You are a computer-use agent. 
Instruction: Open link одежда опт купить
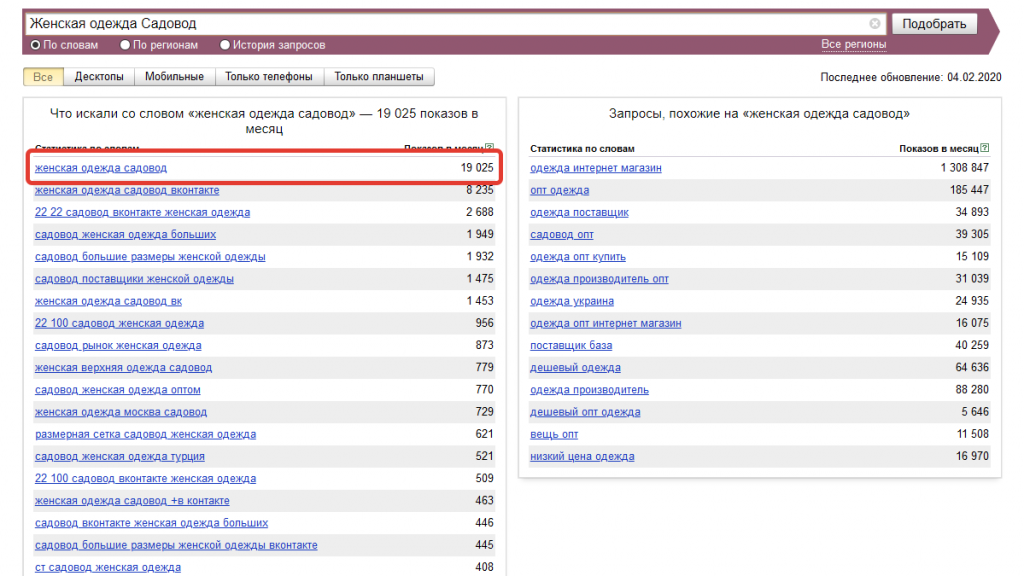point(578,257)
